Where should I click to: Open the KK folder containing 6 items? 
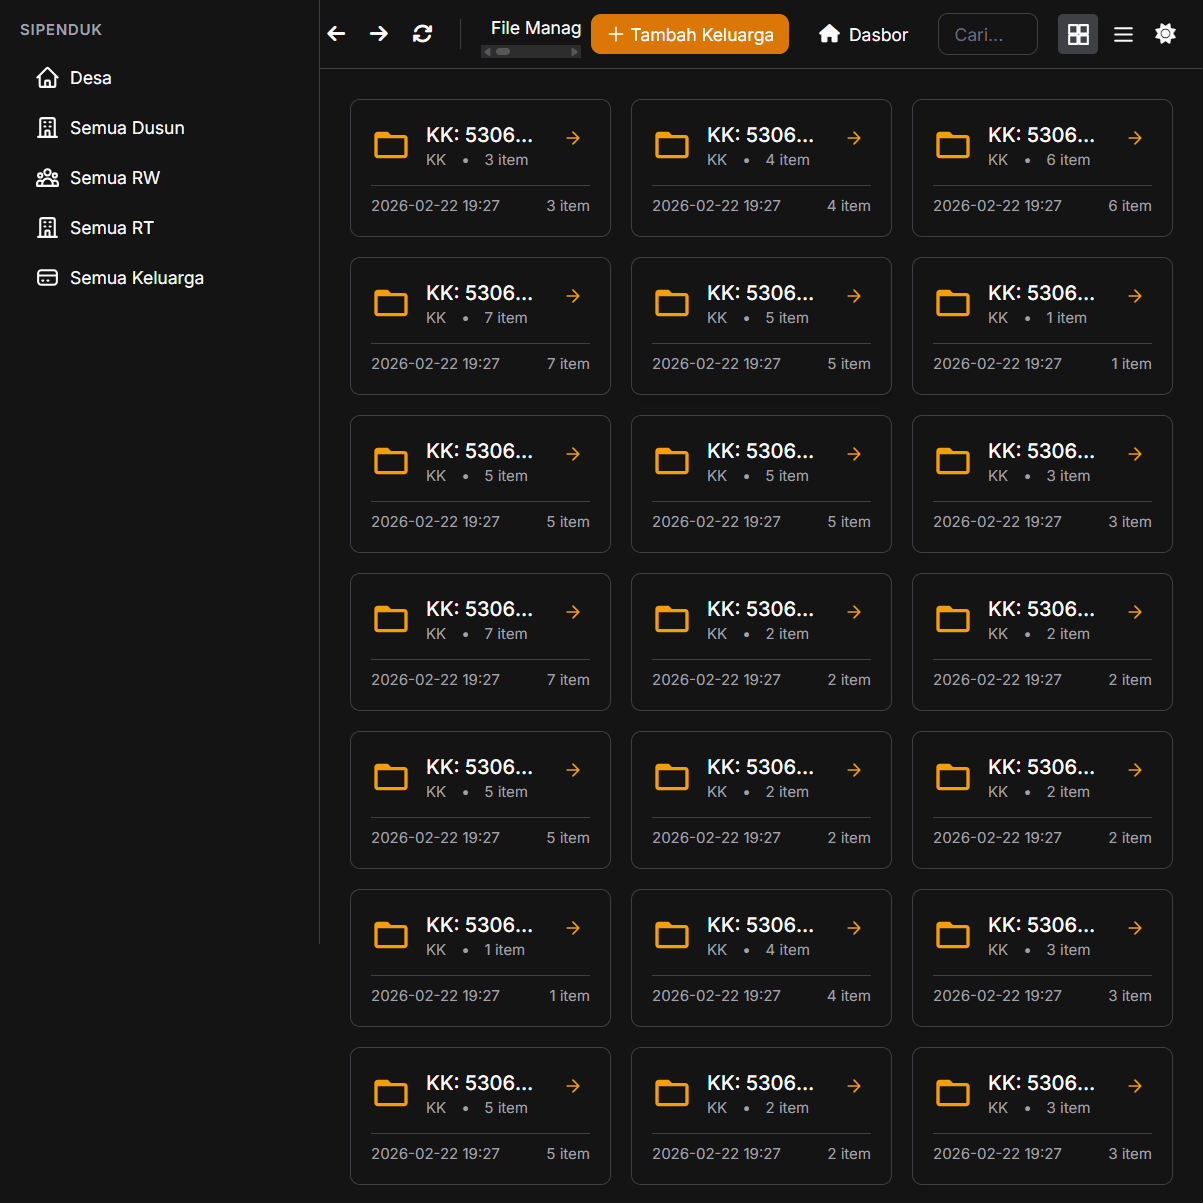(1135, 138)
